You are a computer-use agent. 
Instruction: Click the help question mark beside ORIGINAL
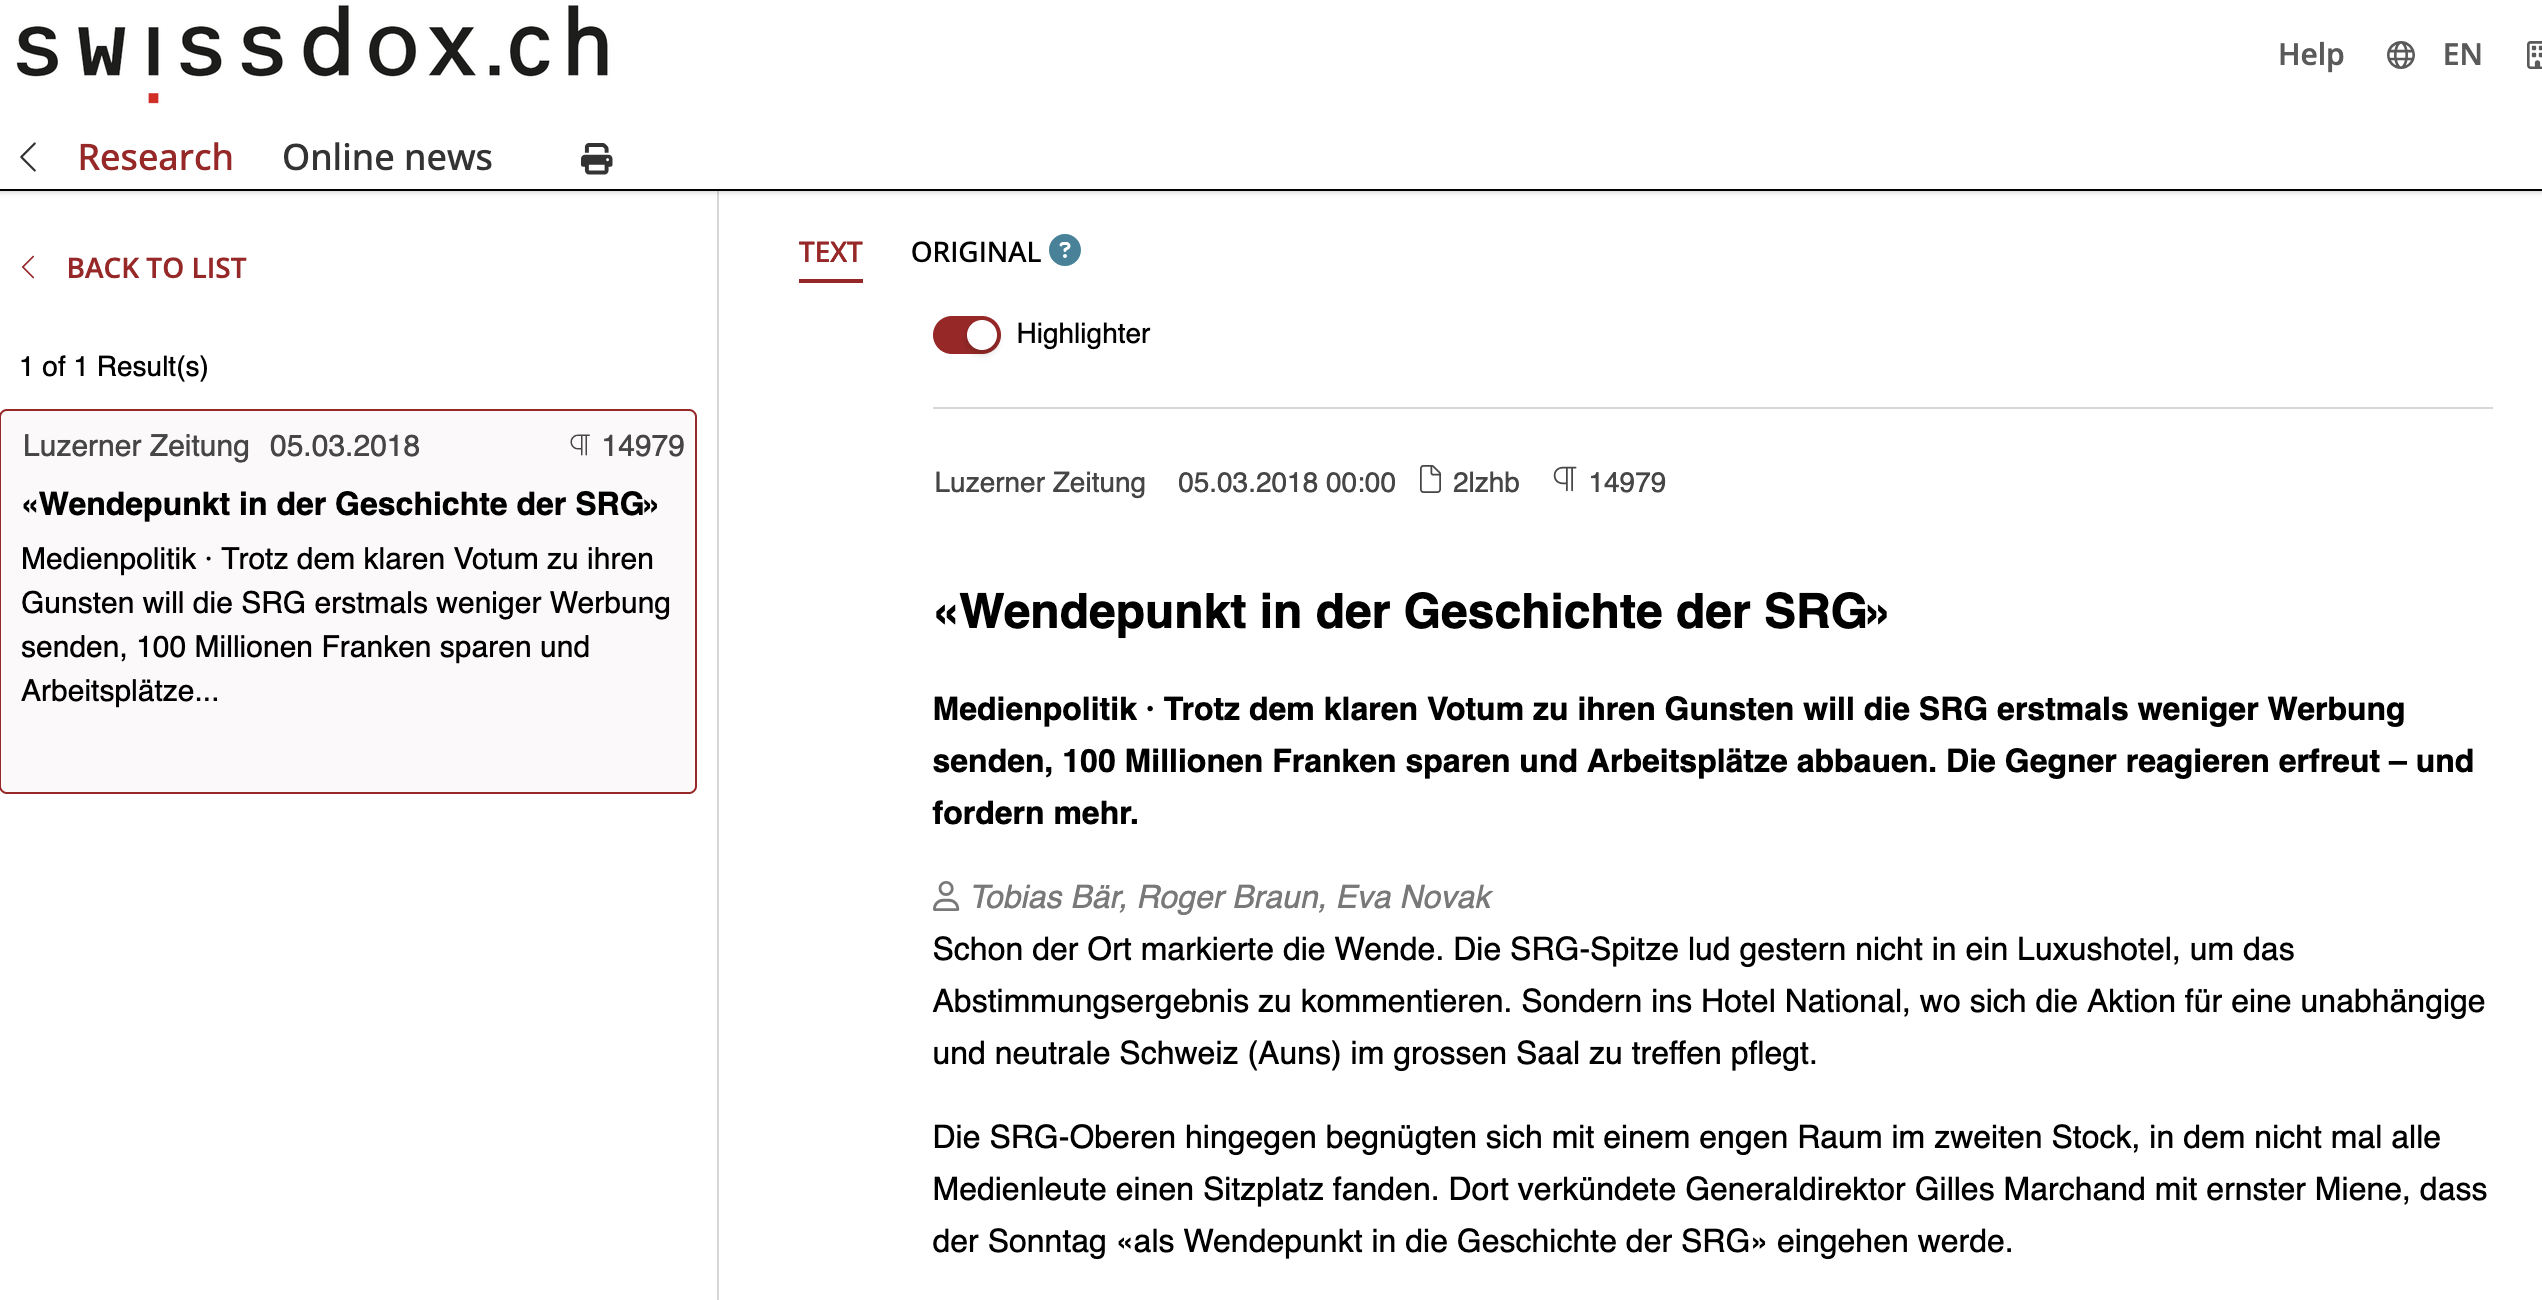point(1065,250)
